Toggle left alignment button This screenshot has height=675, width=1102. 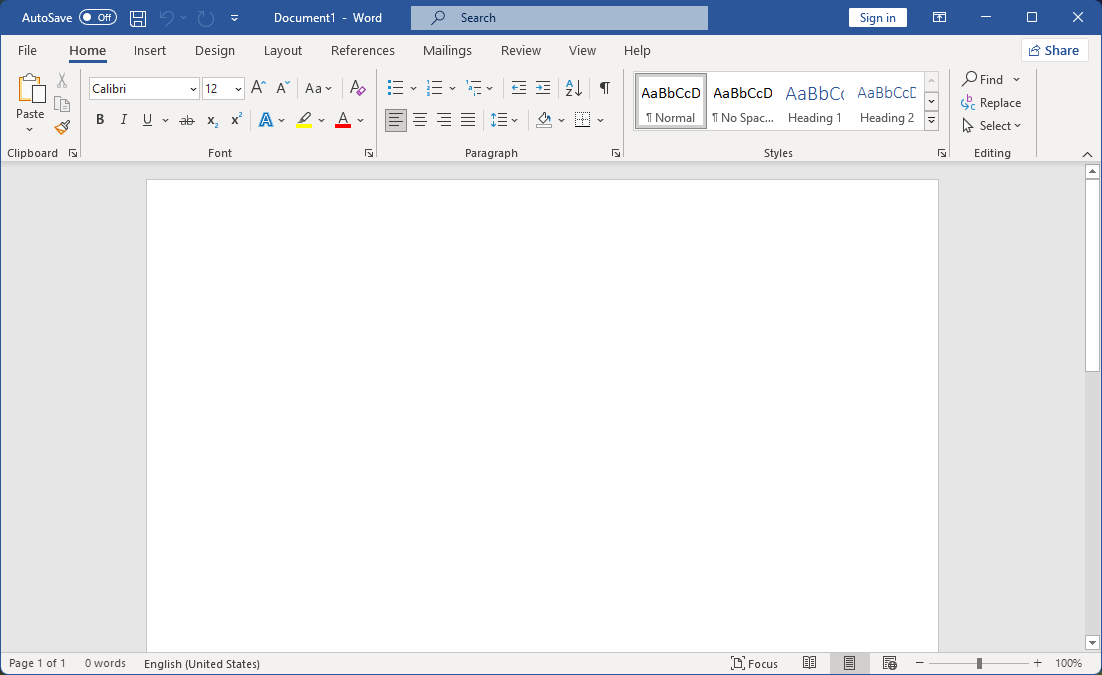click(396, 120)
